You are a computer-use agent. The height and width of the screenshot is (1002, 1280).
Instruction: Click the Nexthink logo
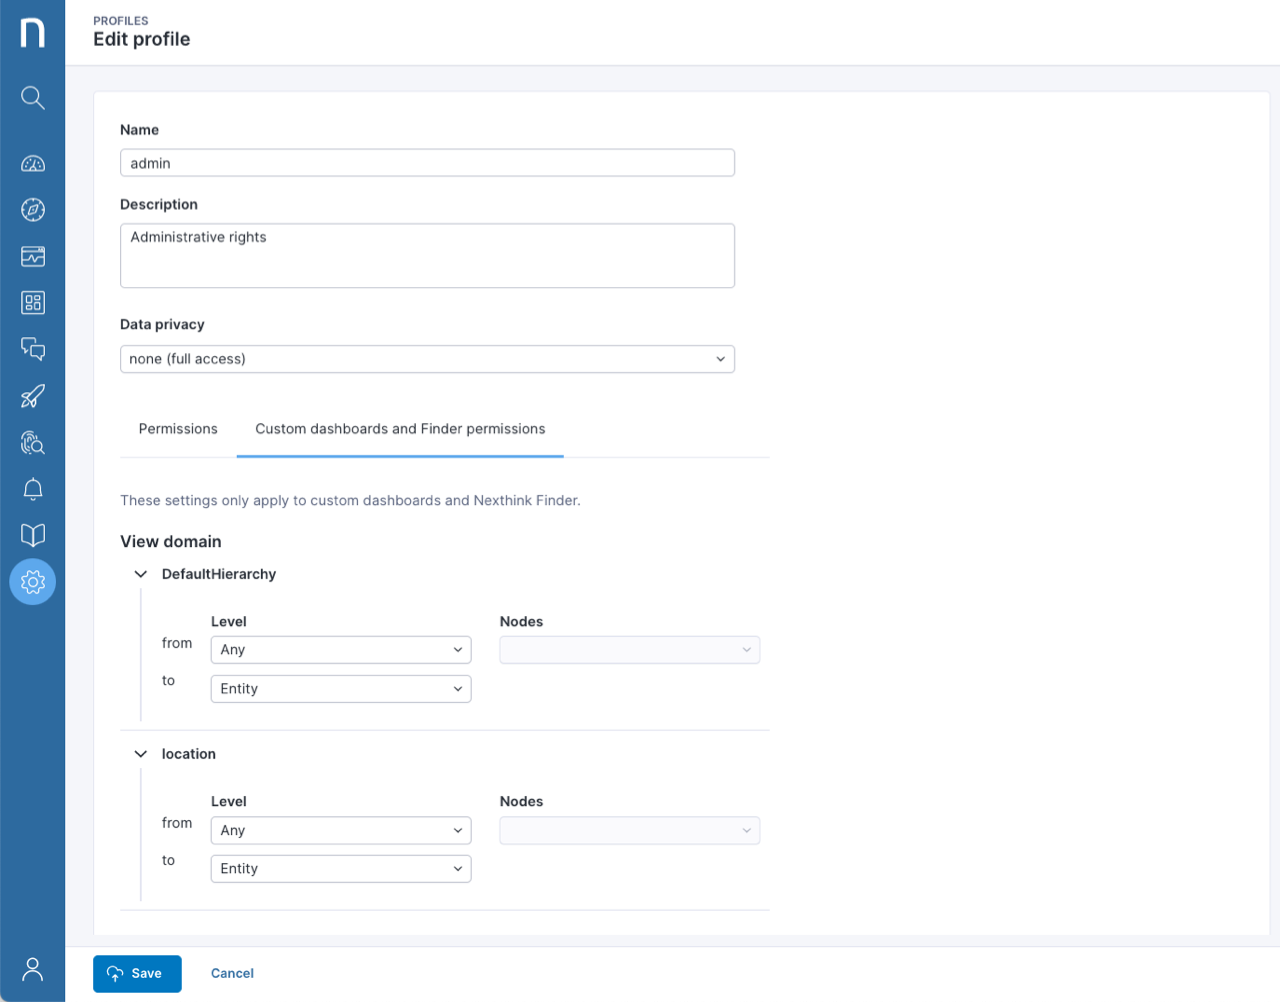pyautogui.click(x=32, y=32)
